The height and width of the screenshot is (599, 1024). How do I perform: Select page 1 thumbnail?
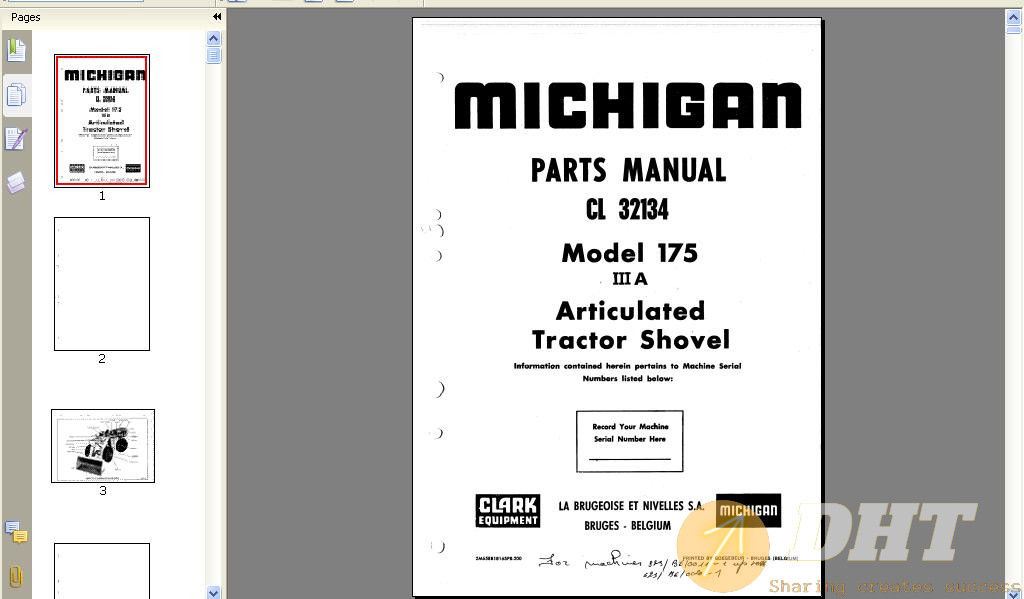tap(102, 121)
